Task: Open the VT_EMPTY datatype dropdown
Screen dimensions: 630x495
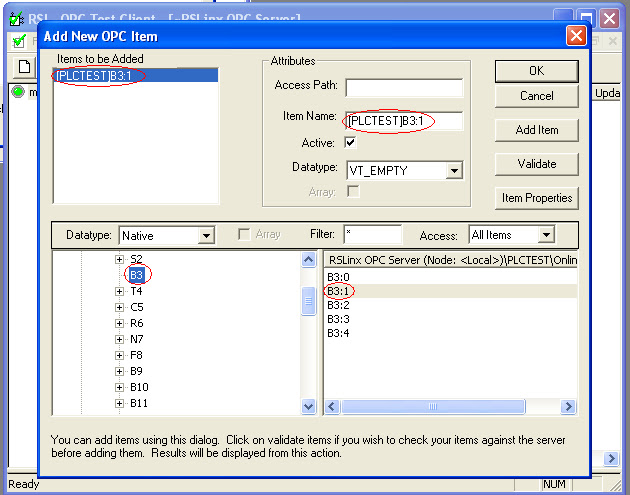Action: 454,171
